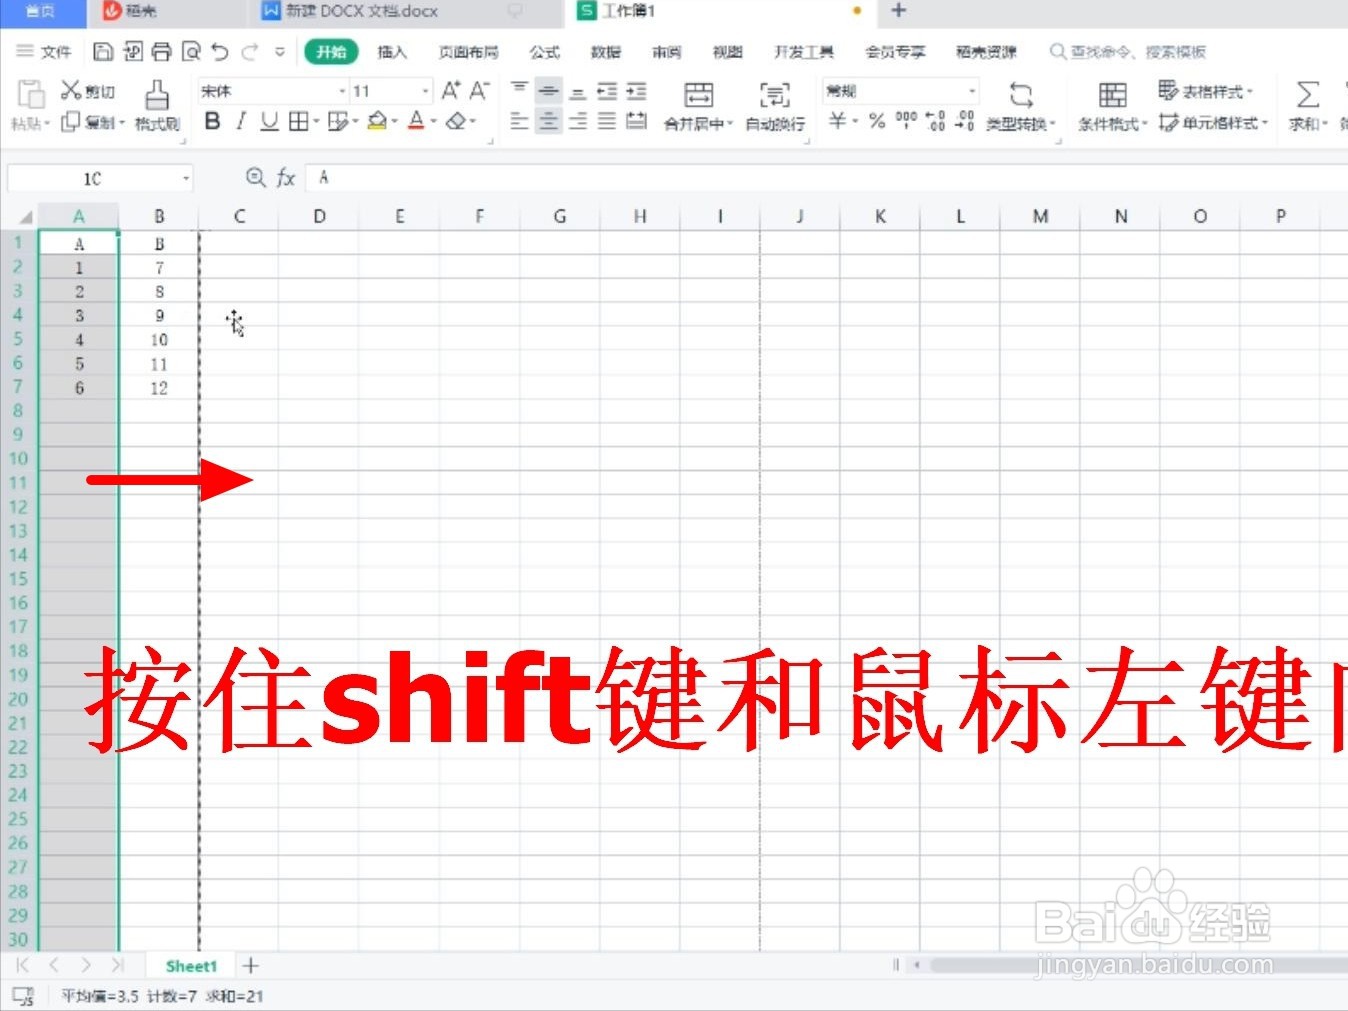This screenshot has height=1011, width=1348.
Task: Open the Paste dropdown arrow
Action: [47, 124]
